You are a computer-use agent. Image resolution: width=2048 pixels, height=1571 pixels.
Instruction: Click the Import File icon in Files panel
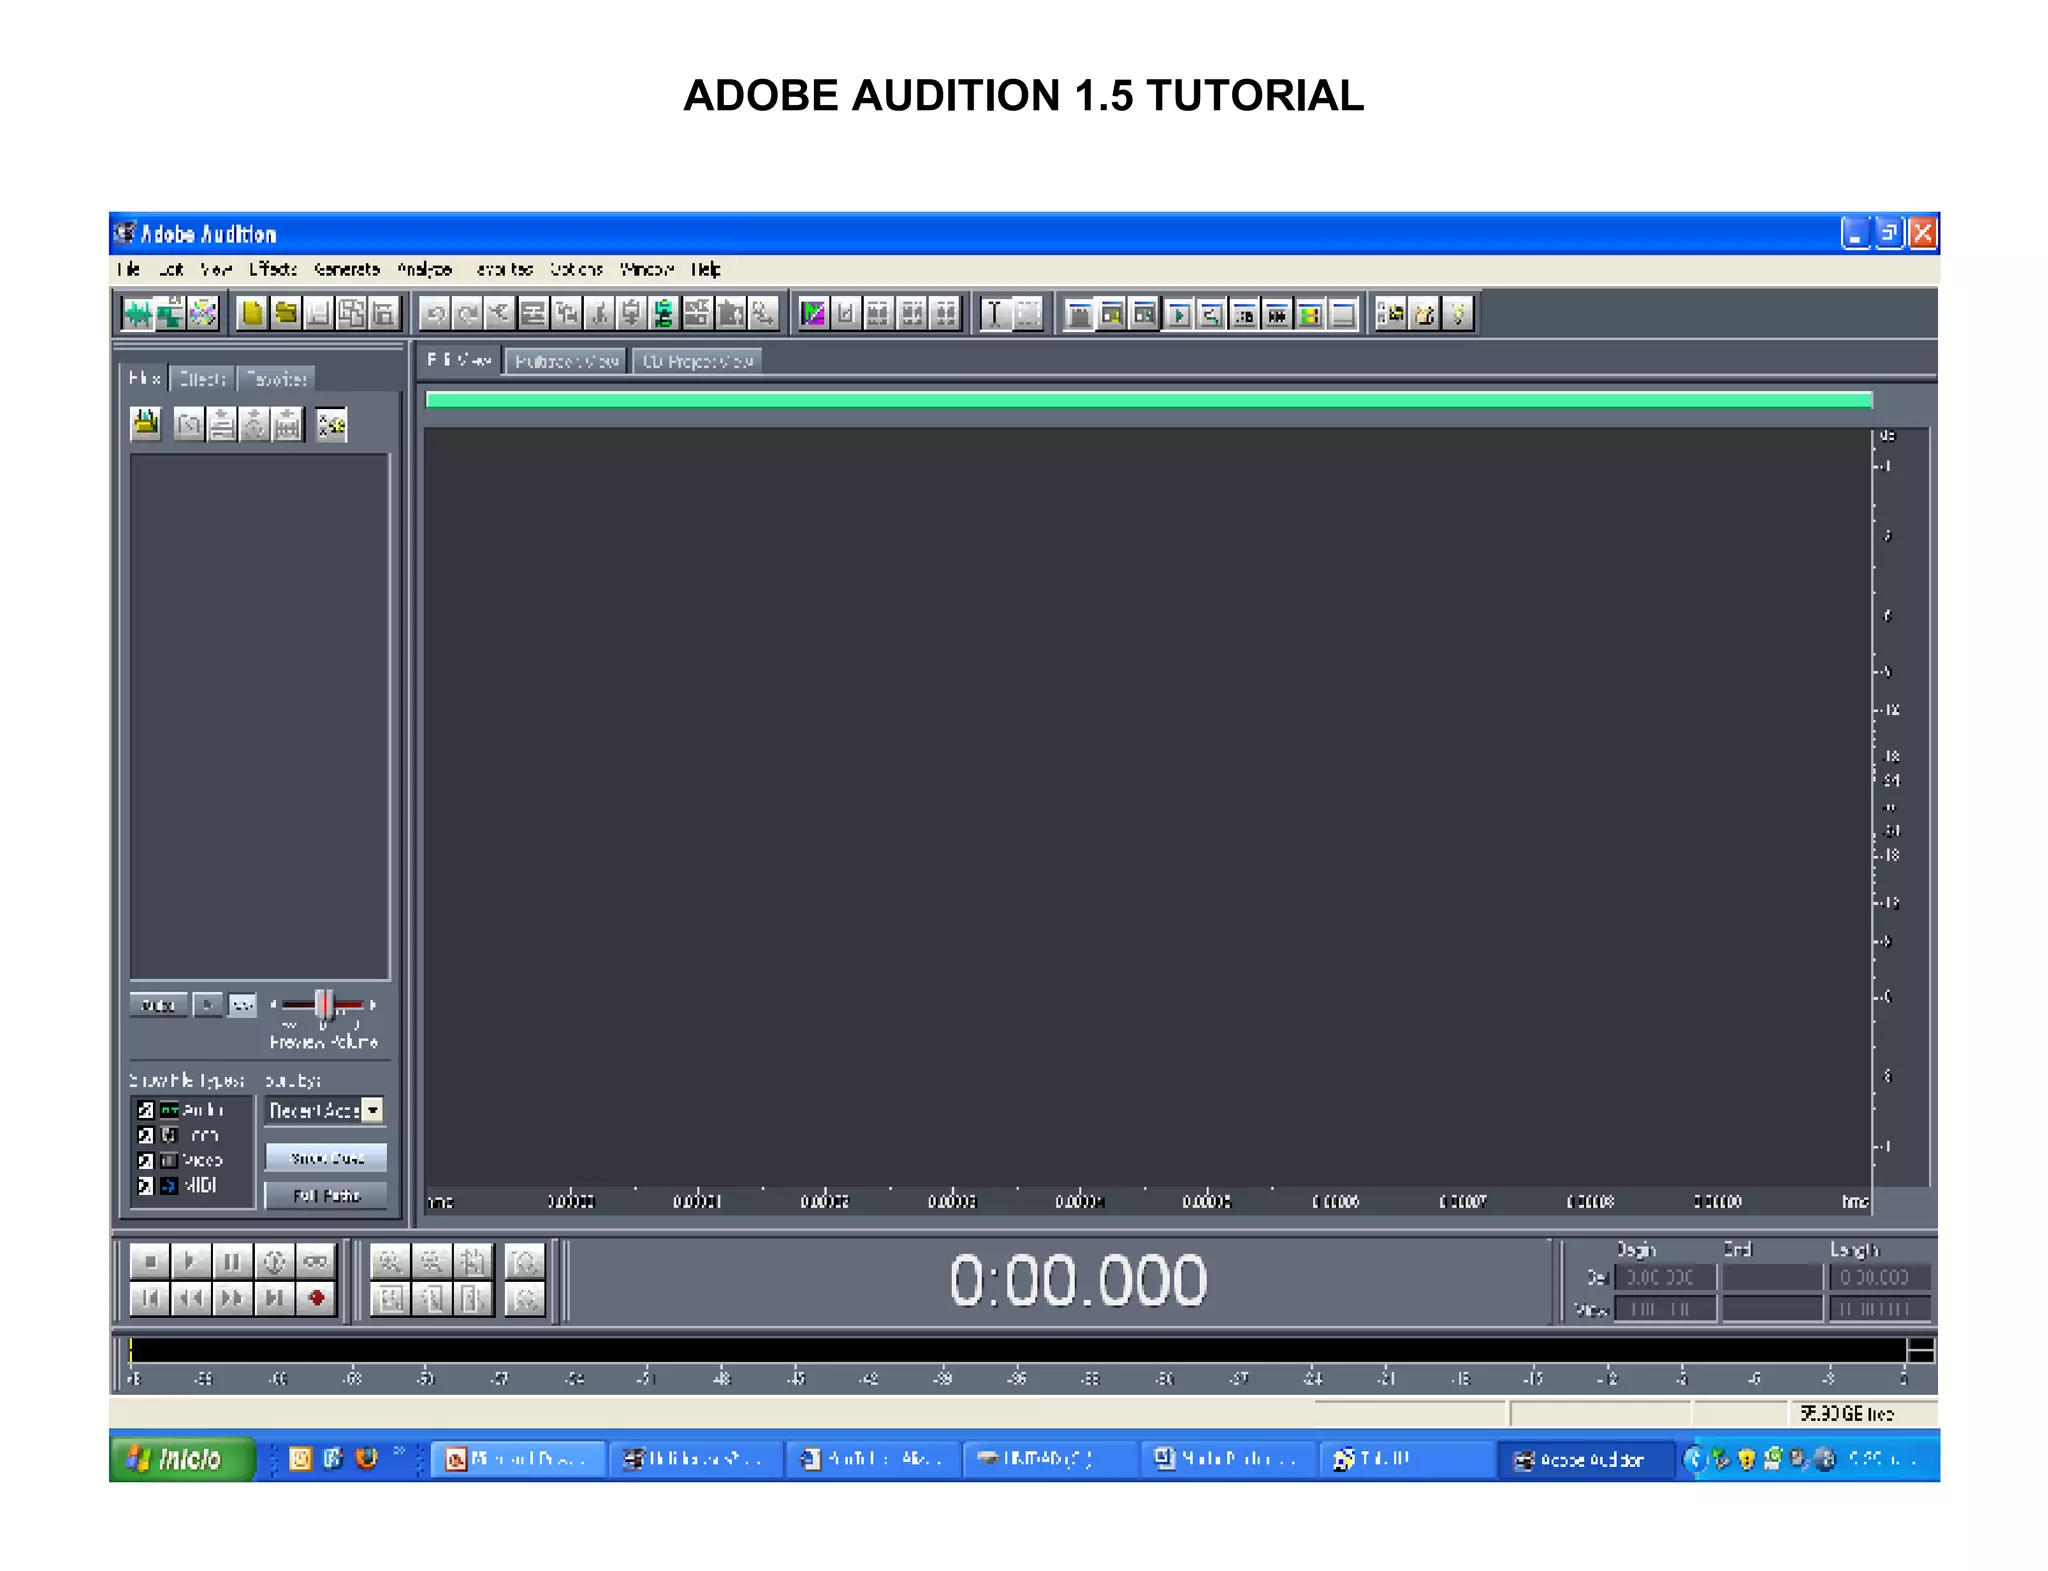coord(146,424)
